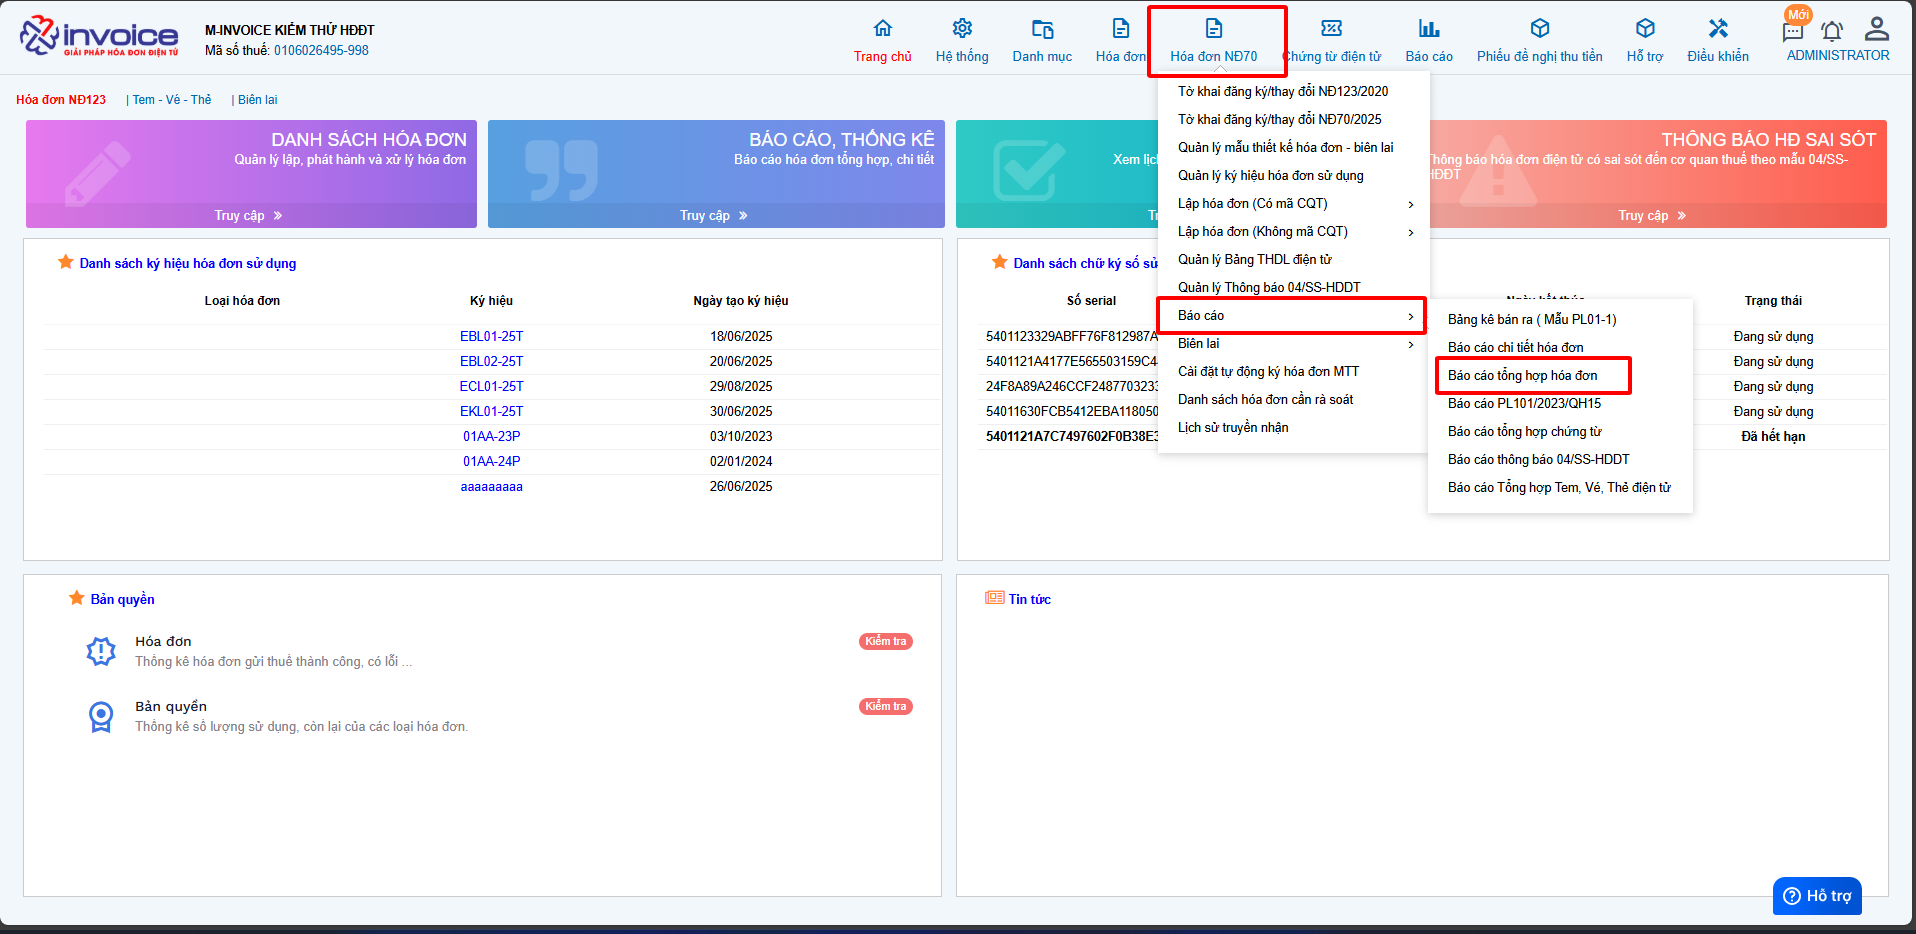Open the Báo cáo chart icon
1916x934 pixels.
coord(1428,29)
